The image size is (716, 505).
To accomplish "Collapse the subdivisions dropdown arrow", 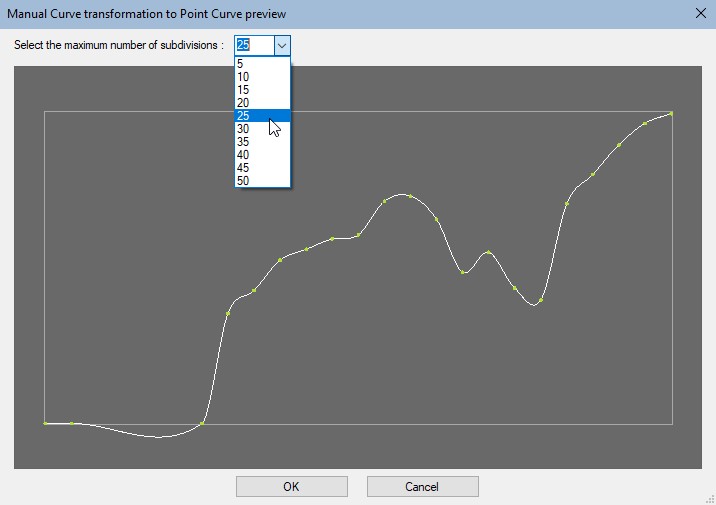I will tap(282, 45).
